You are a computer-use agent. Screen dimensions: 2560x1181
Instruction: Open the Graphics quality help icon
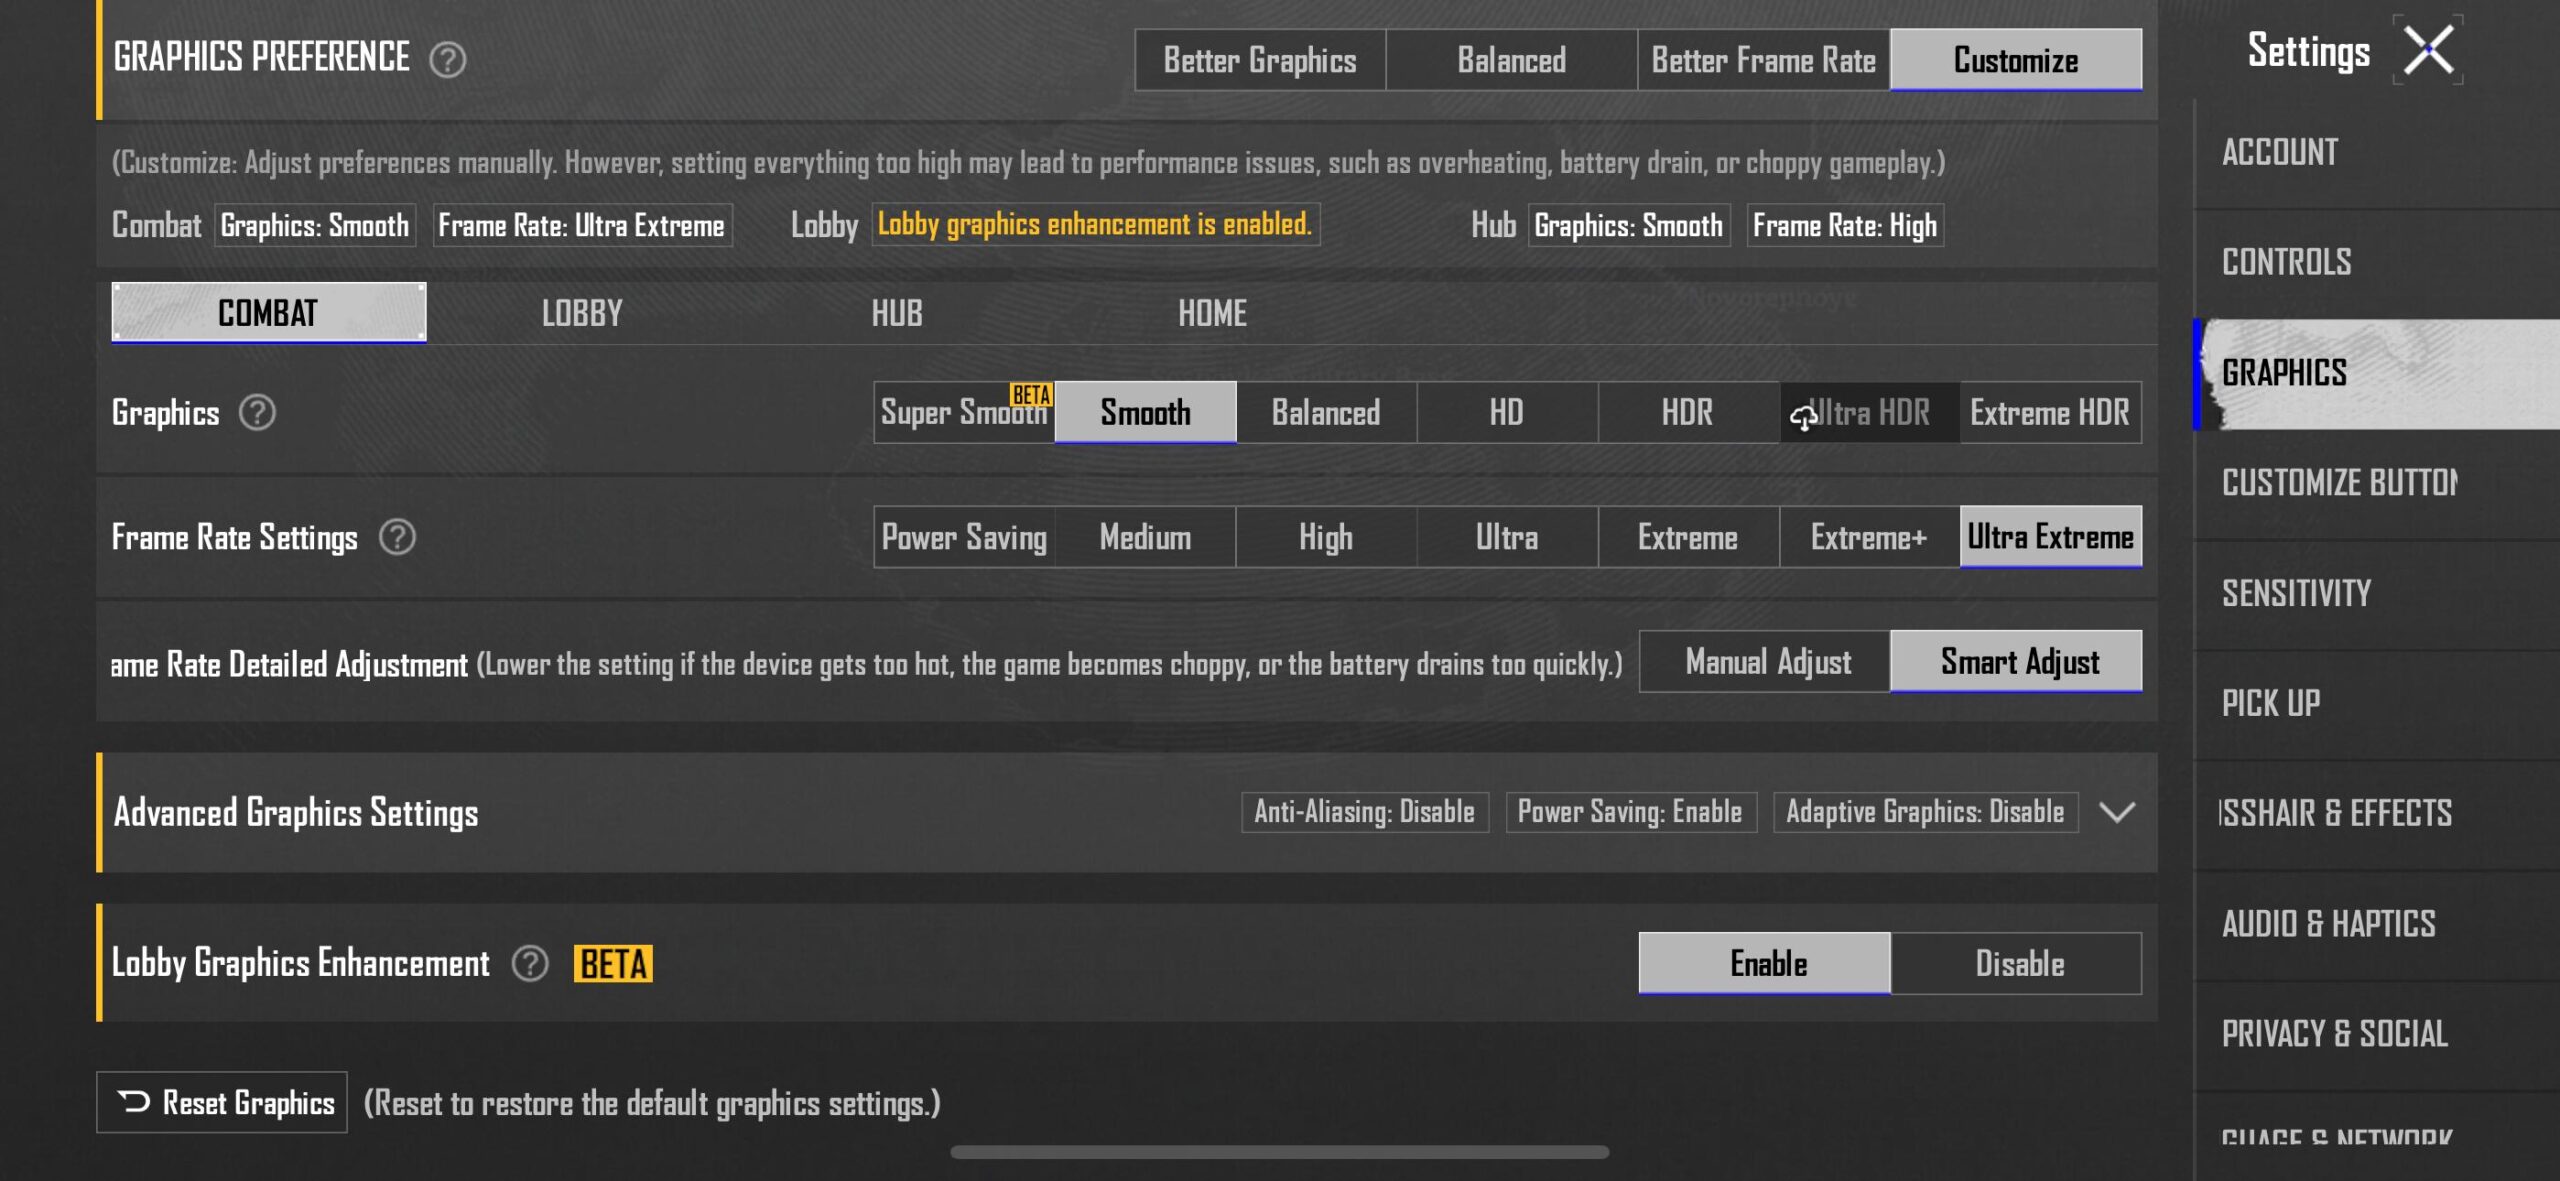257,412
